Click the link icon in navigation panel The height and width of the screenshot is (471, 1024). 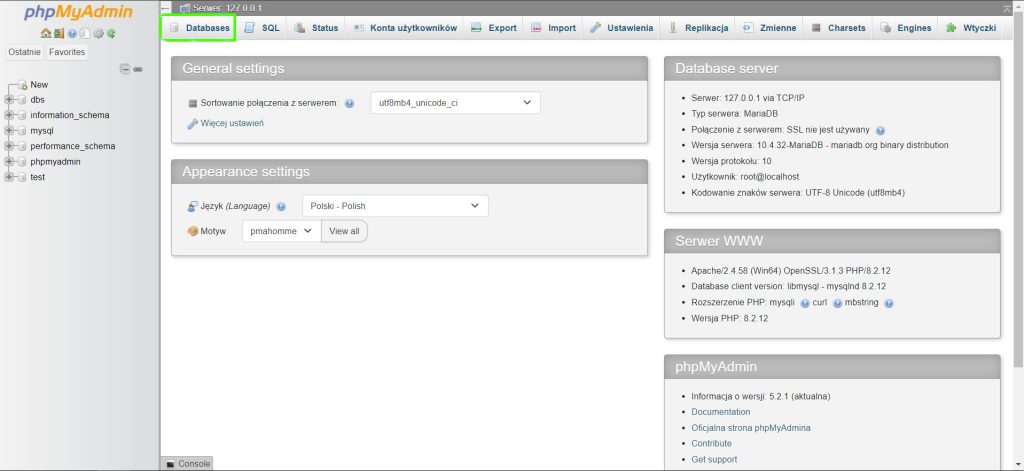pyautogui.click(x=138, y=69)
